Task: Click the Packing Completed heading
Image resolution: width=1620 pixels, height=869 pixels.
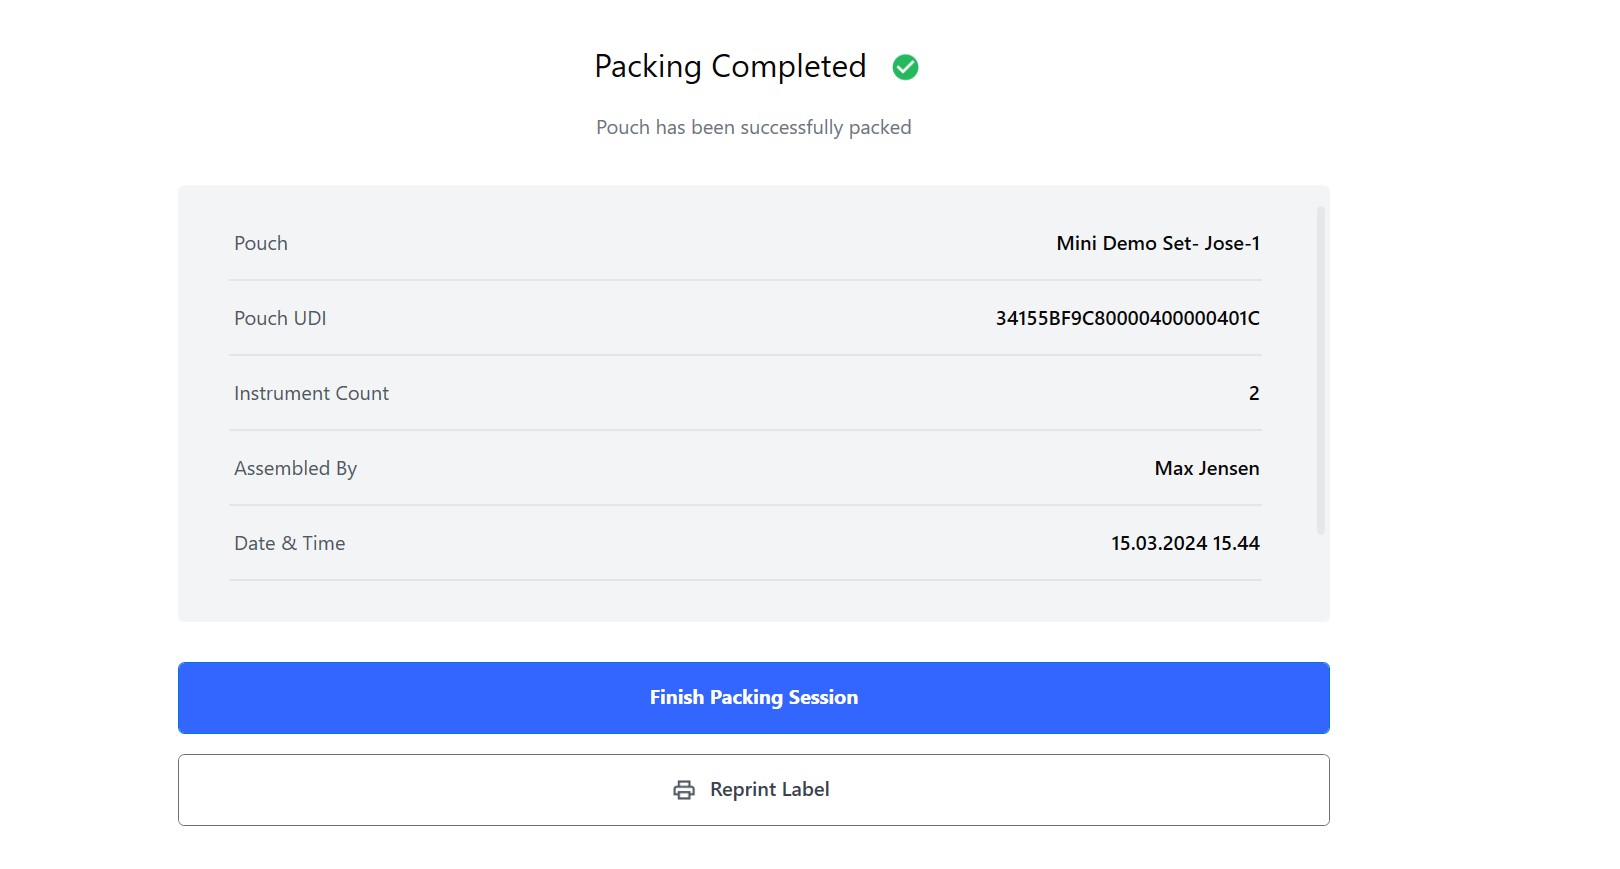Action: 730,67
